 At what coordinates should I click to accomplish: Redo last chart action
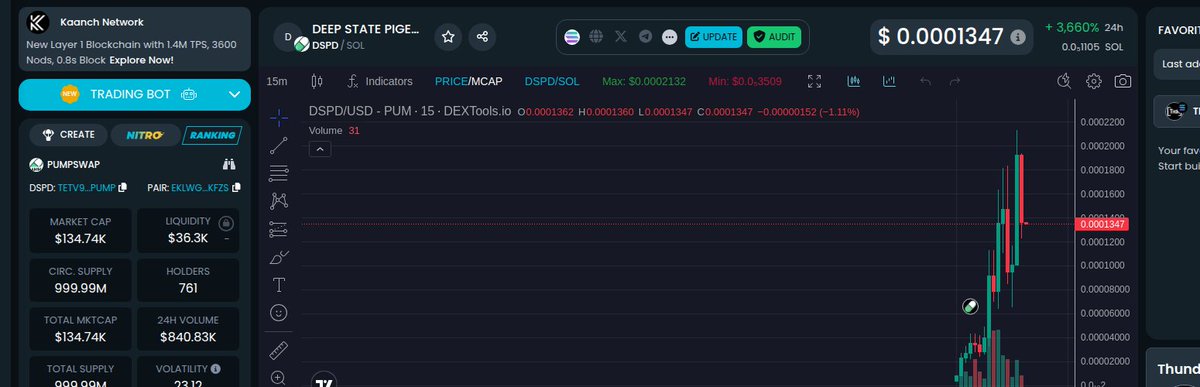tap(955, 81)
